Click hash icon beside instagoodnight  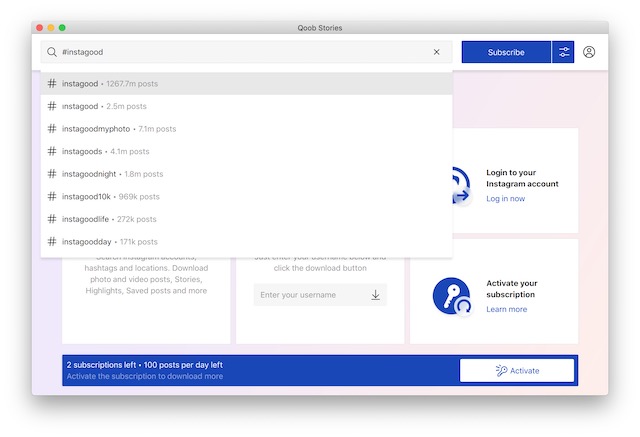pos(52,174)
